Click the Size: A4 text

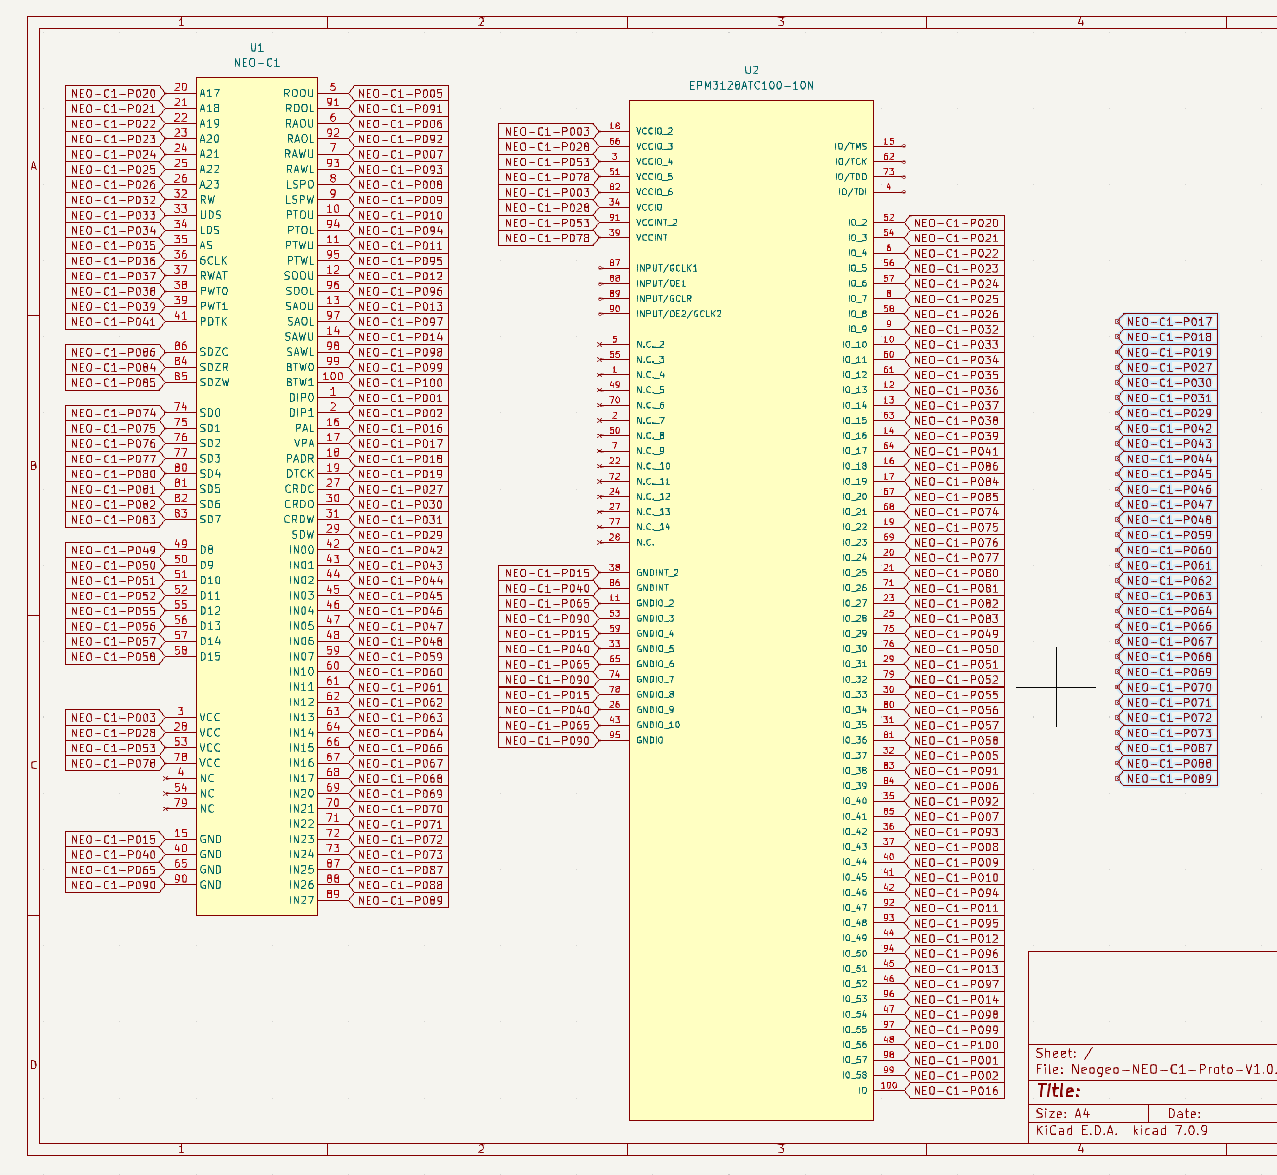pos(1062,1113)
